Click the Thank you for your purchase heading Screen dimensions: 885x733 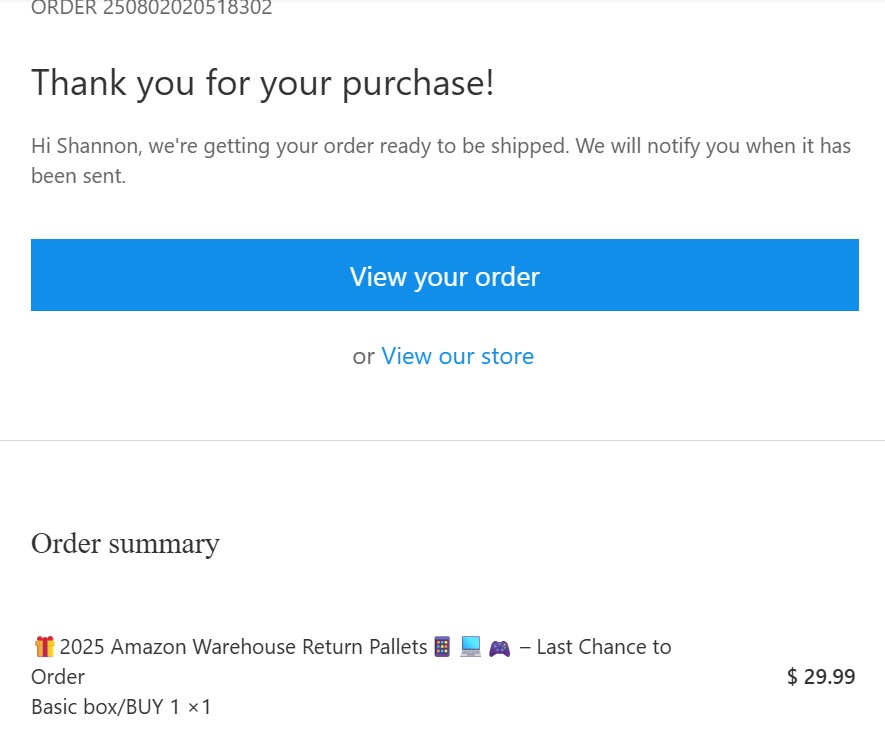click(x=262, y=84)
